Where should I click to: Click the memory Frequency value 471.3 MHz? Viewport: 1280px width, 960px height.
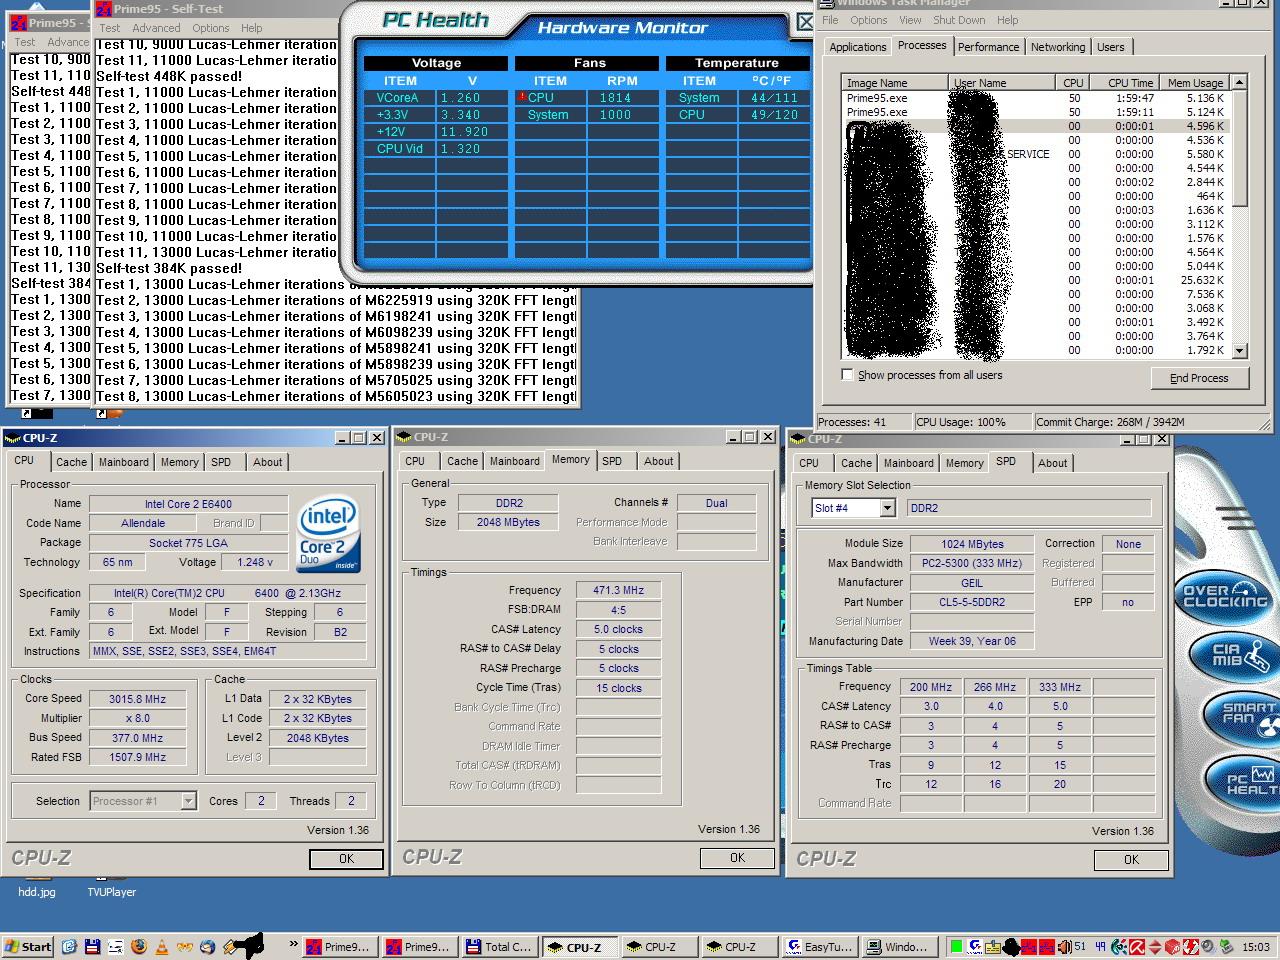tap(618, 590)
